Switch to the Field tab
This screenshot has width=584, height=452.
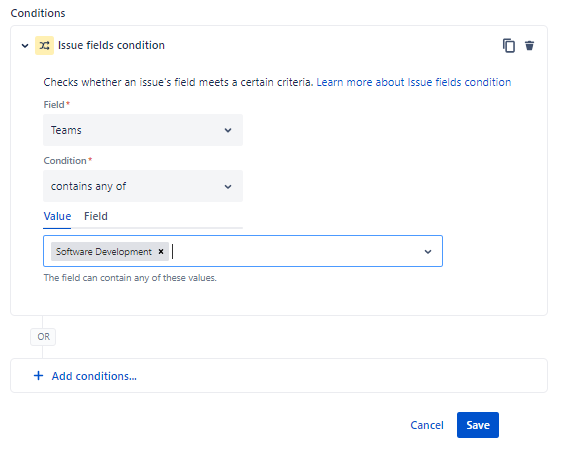click(x=96, y=216)
